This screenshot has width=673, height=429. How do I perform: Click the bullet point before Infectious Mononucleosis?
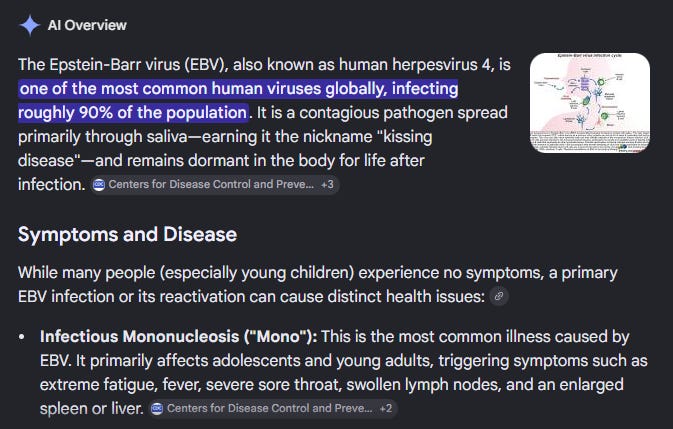[22, 337]
